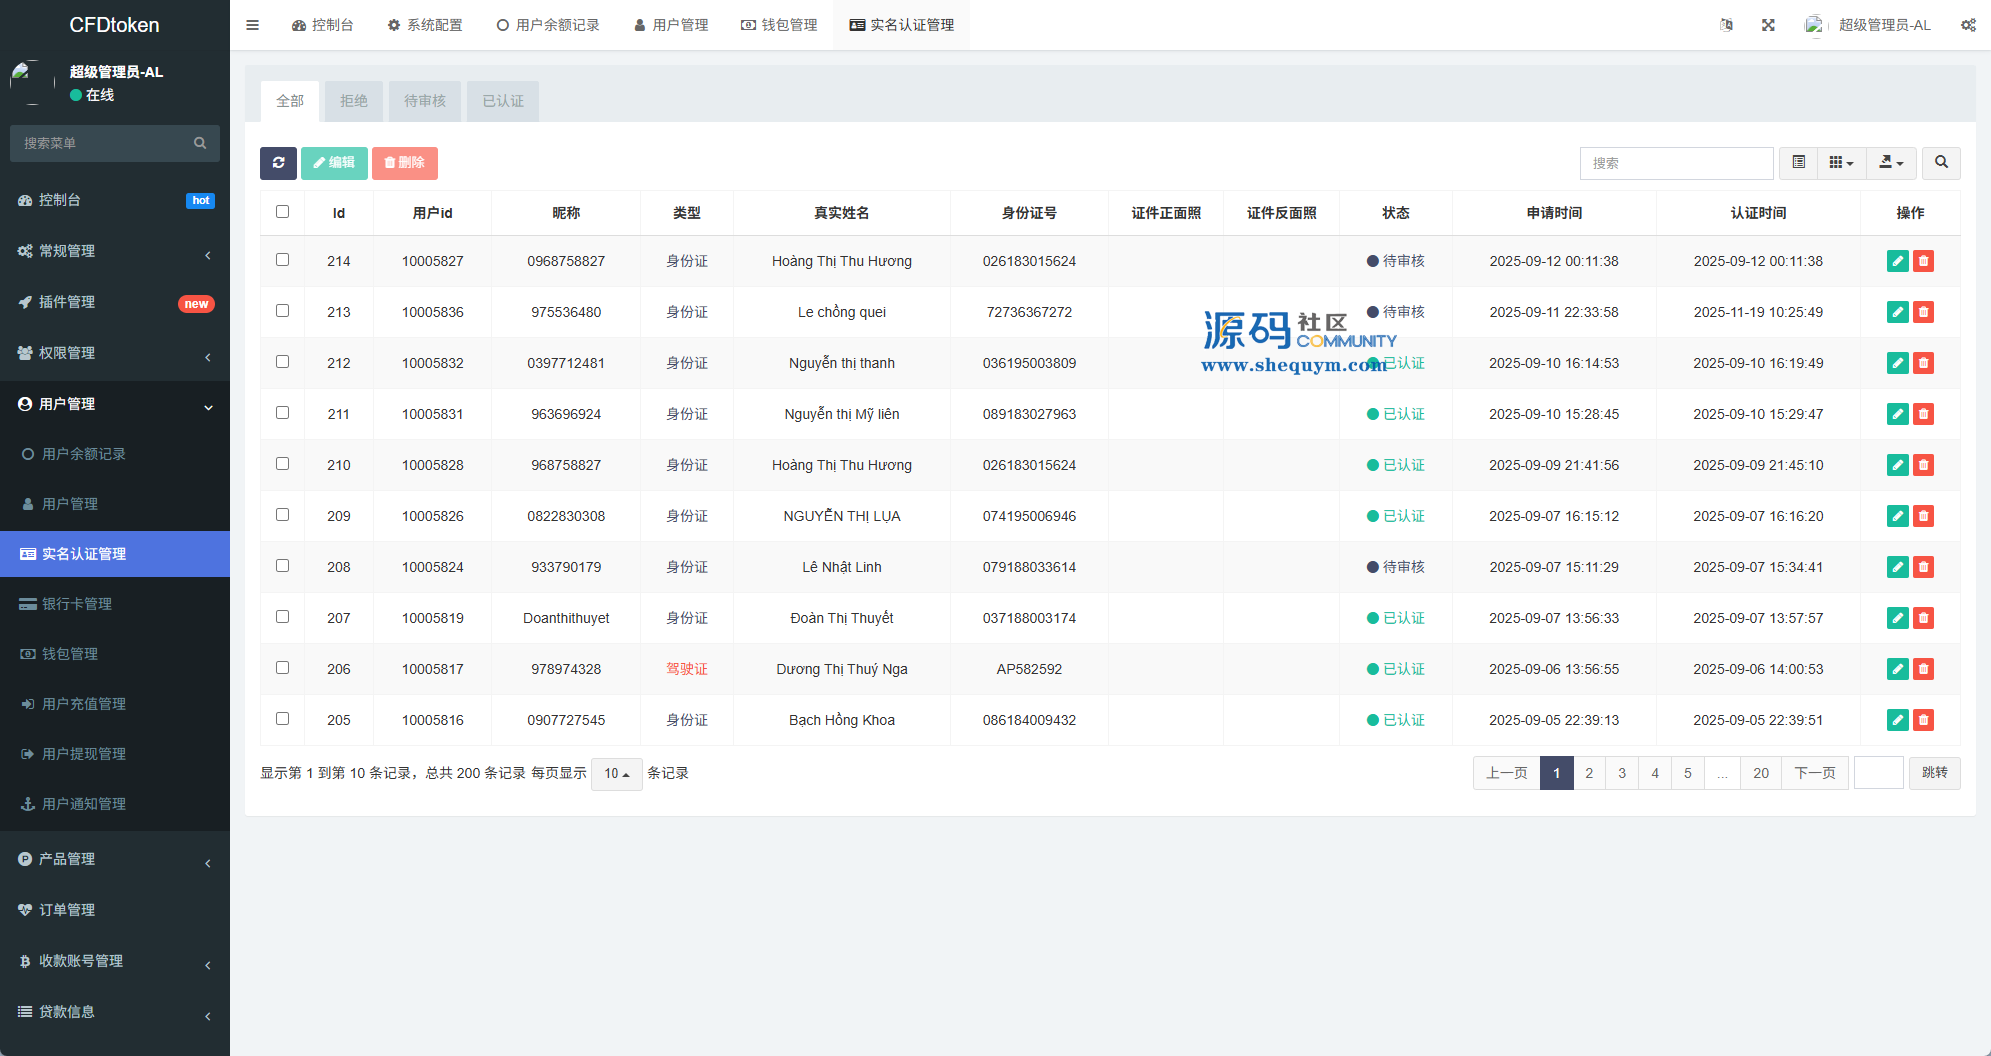Image resolution: width=1991 pixels, height=1056 pixels.
Task: Click the red delete icon for row 205
Action: click(x=1923, y=720)
